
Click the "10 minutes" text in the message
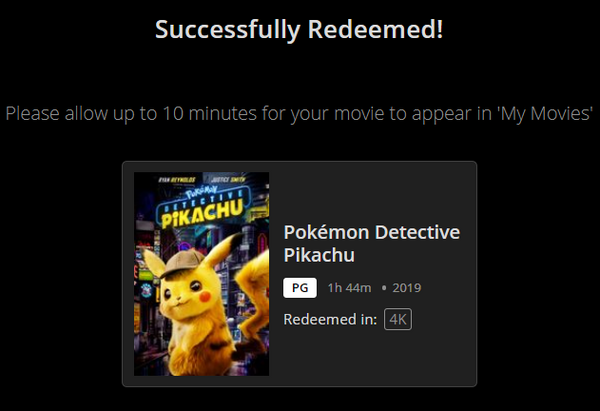coord(210,113)
